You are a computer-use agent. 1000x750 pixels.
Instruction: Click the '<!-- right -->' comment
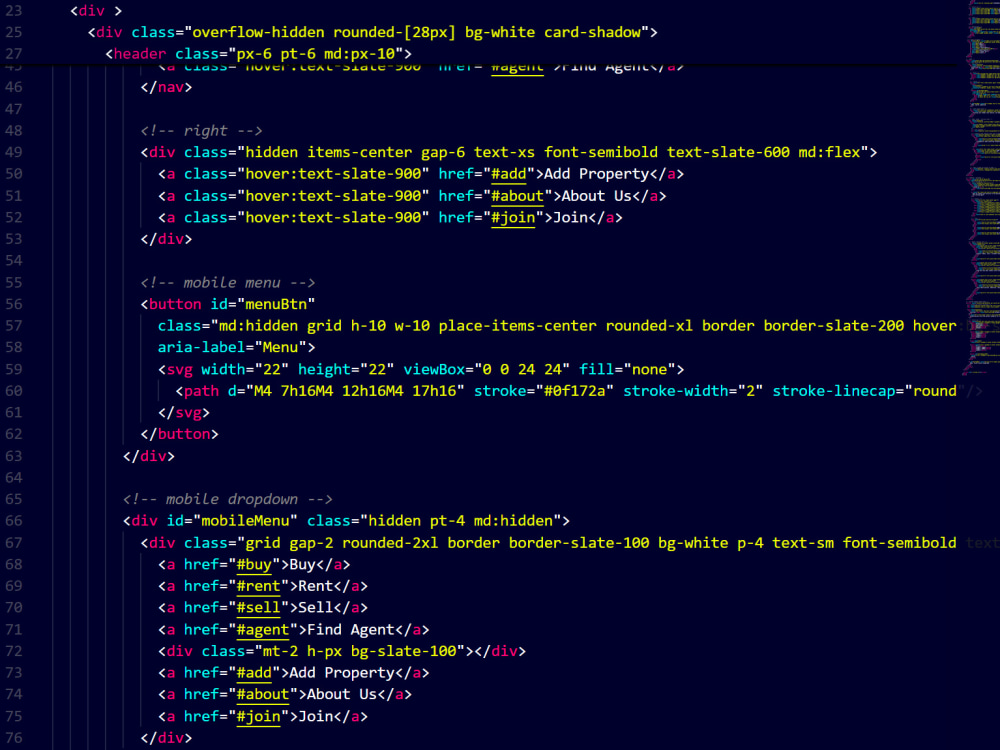[x=202, y=131]
